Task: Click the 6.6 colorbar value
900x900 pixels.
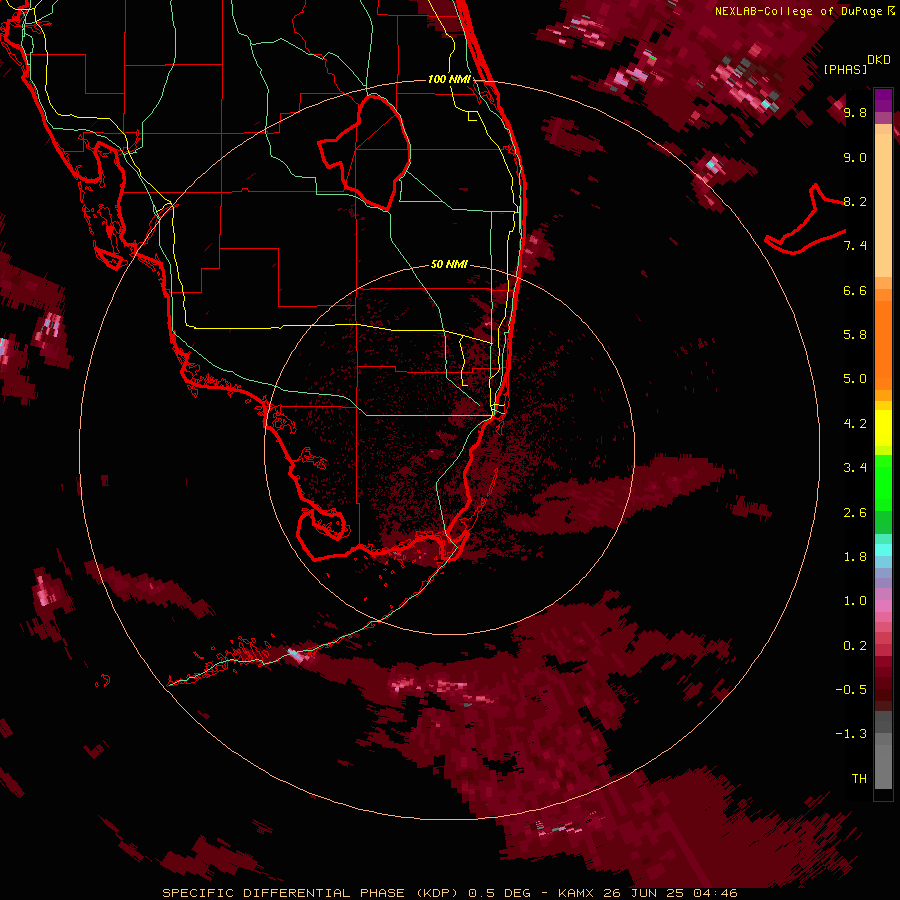Action: [x=855, y=290]
